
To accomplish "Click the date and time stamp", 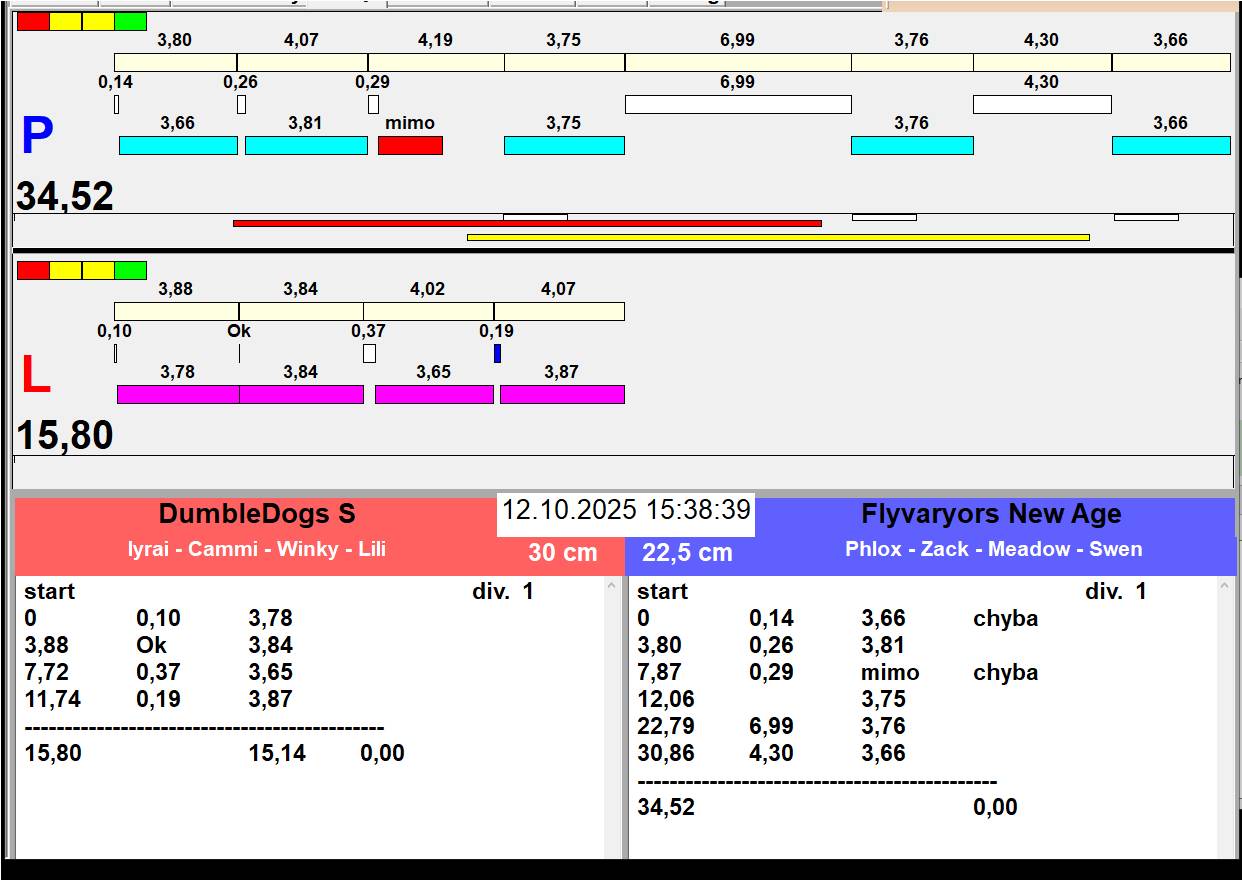I will (626, 510).
